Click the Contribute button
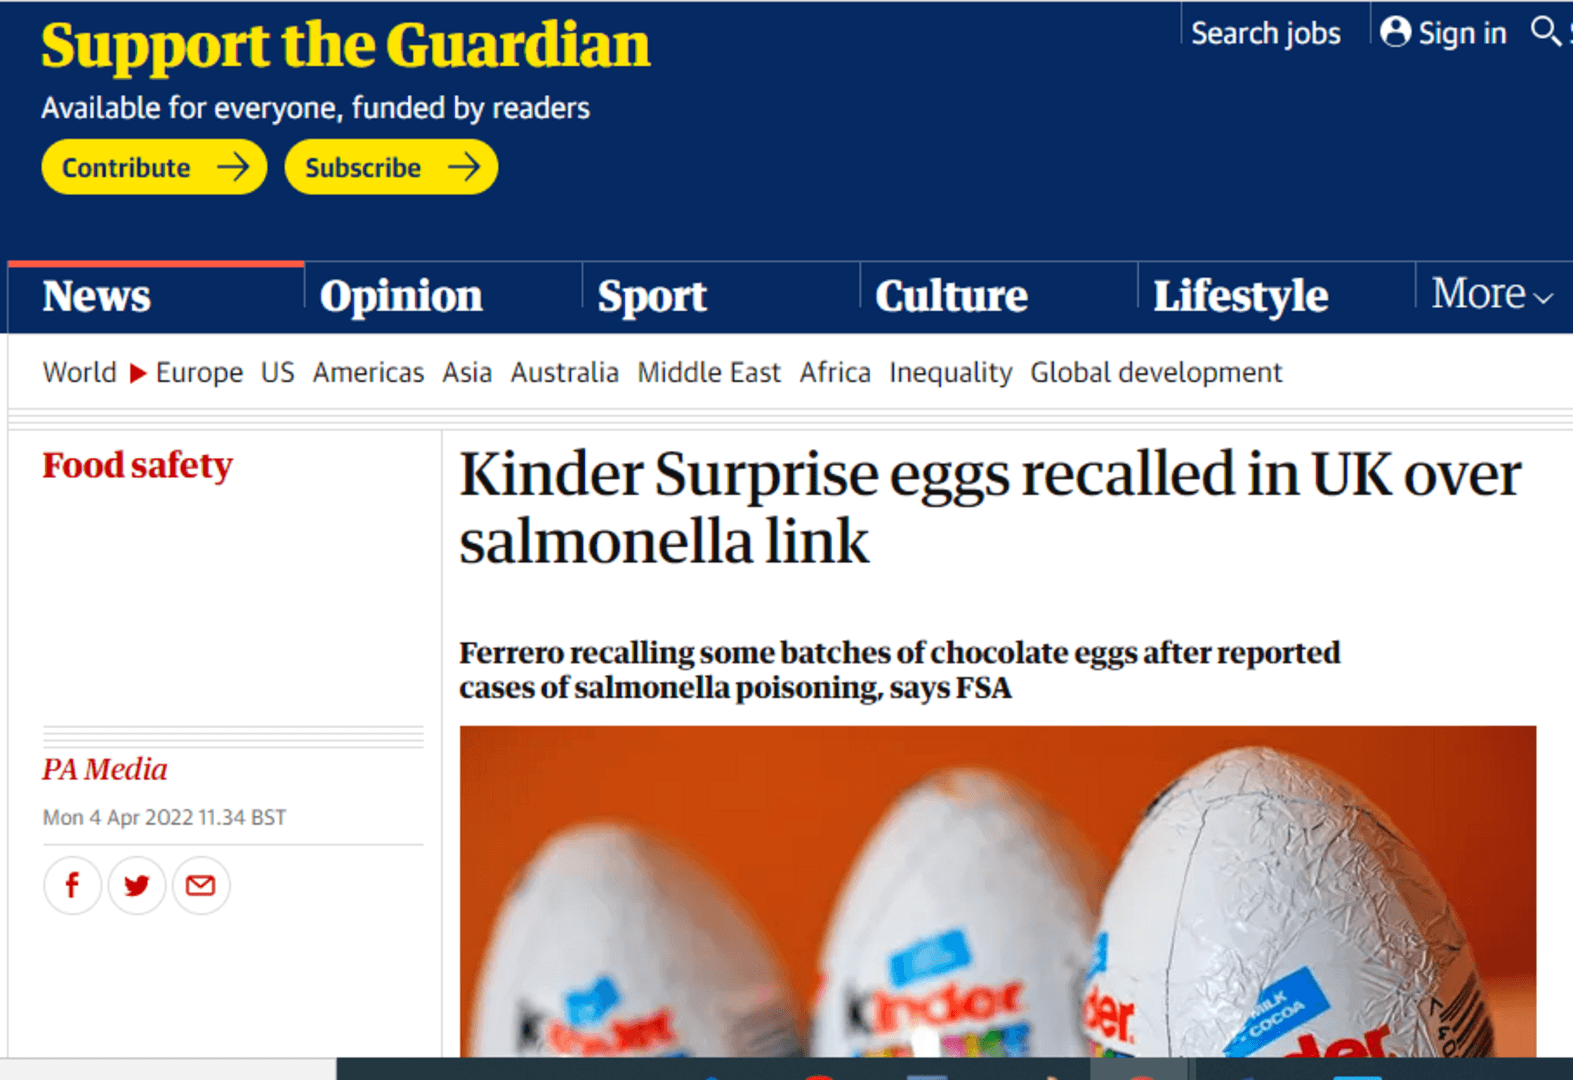1573x1080 pixels. point(153,167)
